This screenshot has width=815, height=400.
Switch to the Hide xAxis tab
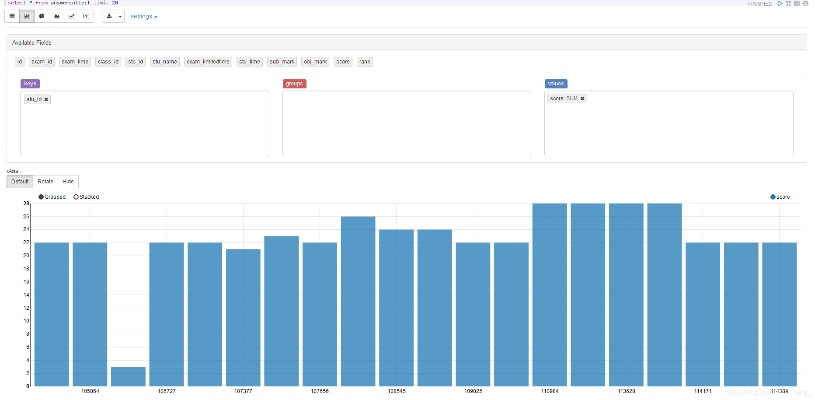pos(68,181)
